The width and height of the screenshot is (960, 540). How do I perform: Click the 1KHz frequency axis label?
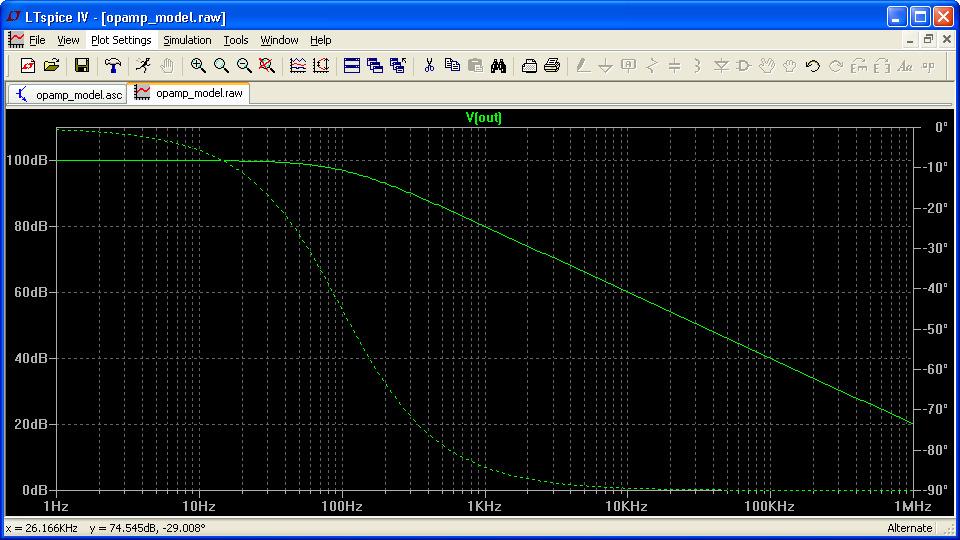click(x=484, y=506)
